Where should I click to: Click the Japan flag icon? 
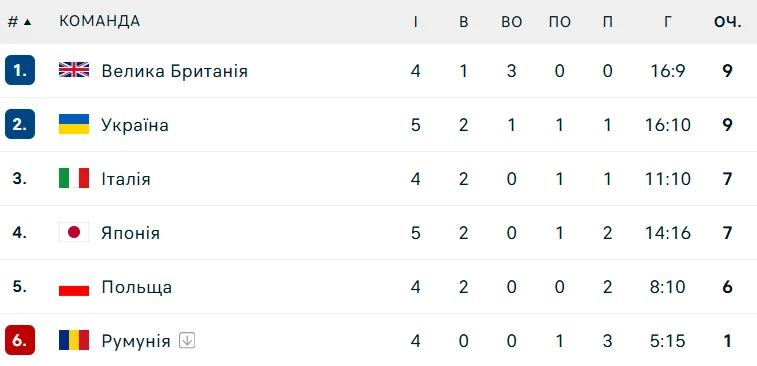coord(74,233)
